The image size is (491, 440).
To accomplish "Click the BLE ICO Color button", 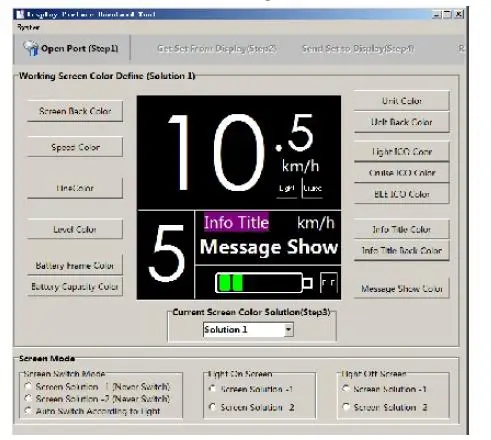I will pos(402,194).
